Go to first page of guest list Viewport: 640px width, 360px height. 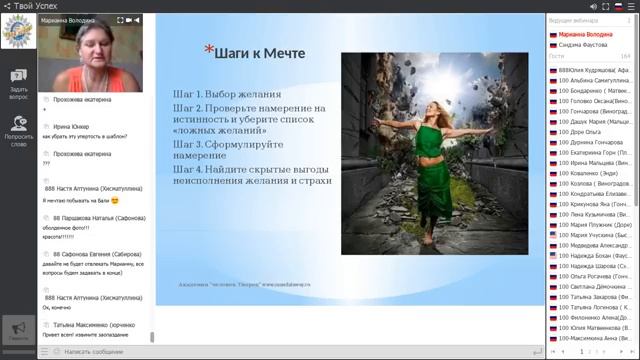[x=553, y=351]
